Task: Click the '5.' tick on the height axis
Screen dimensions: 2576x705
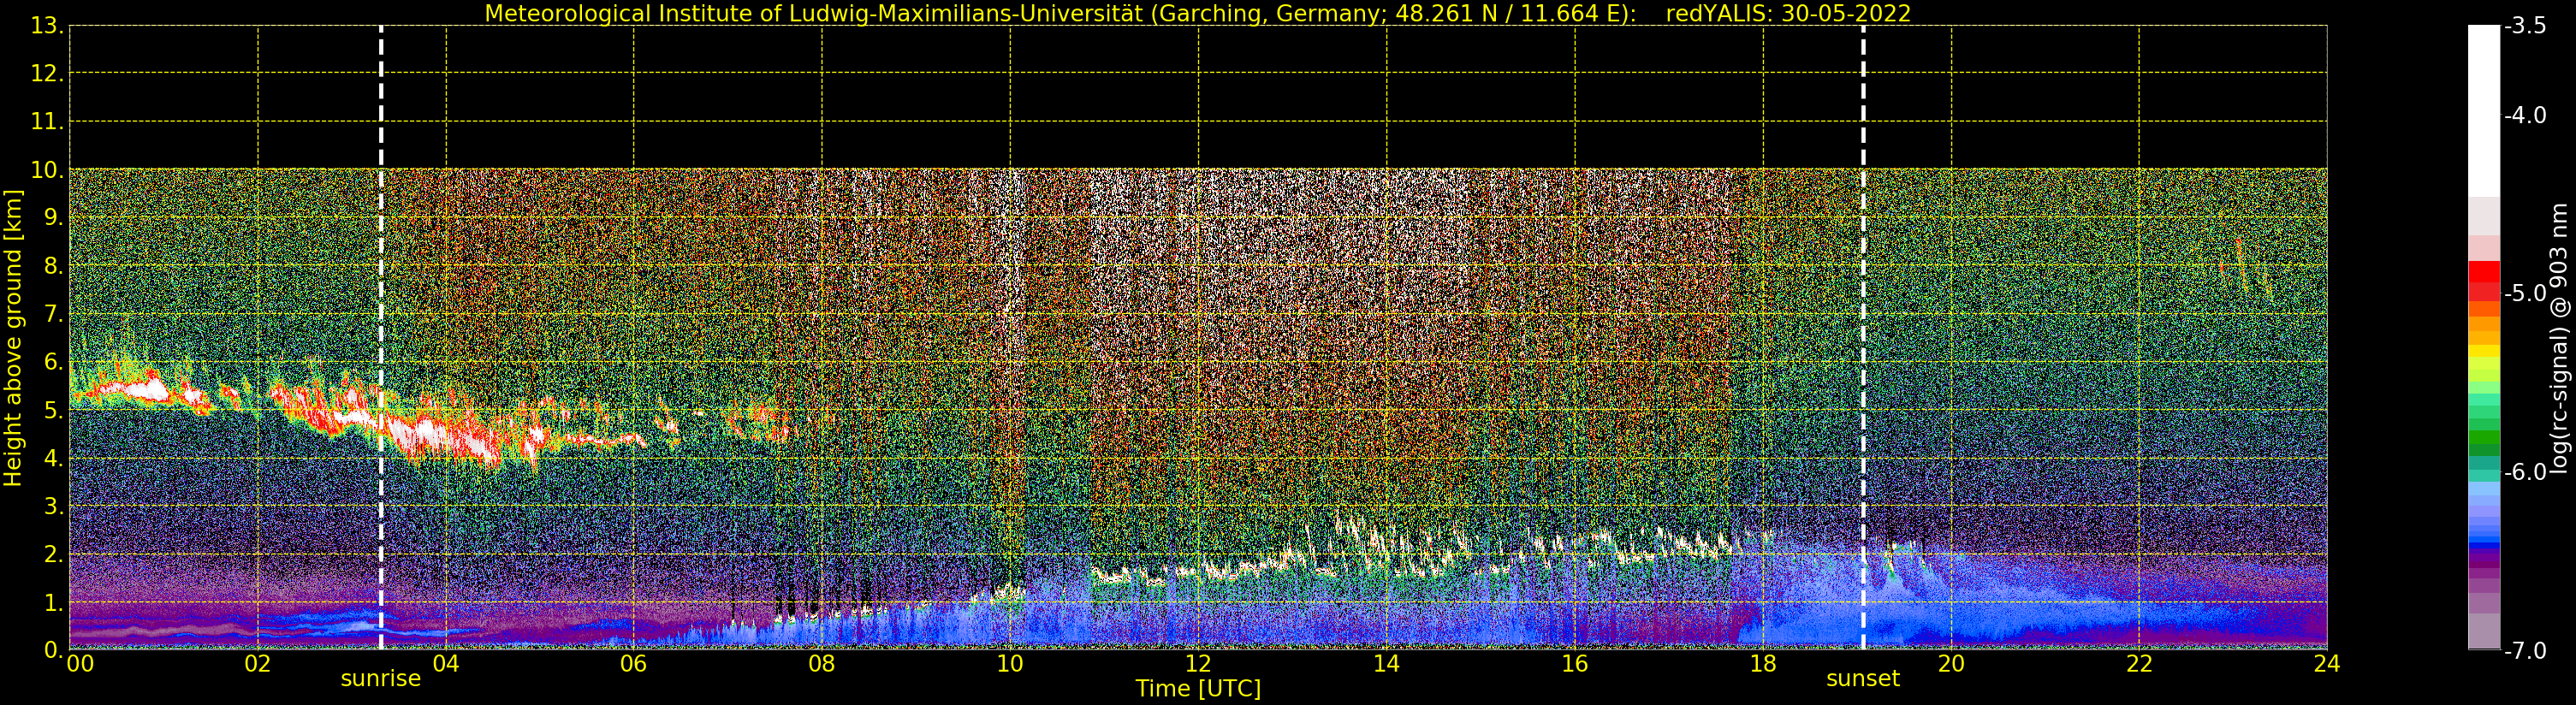Action: (x=53, y=410)
